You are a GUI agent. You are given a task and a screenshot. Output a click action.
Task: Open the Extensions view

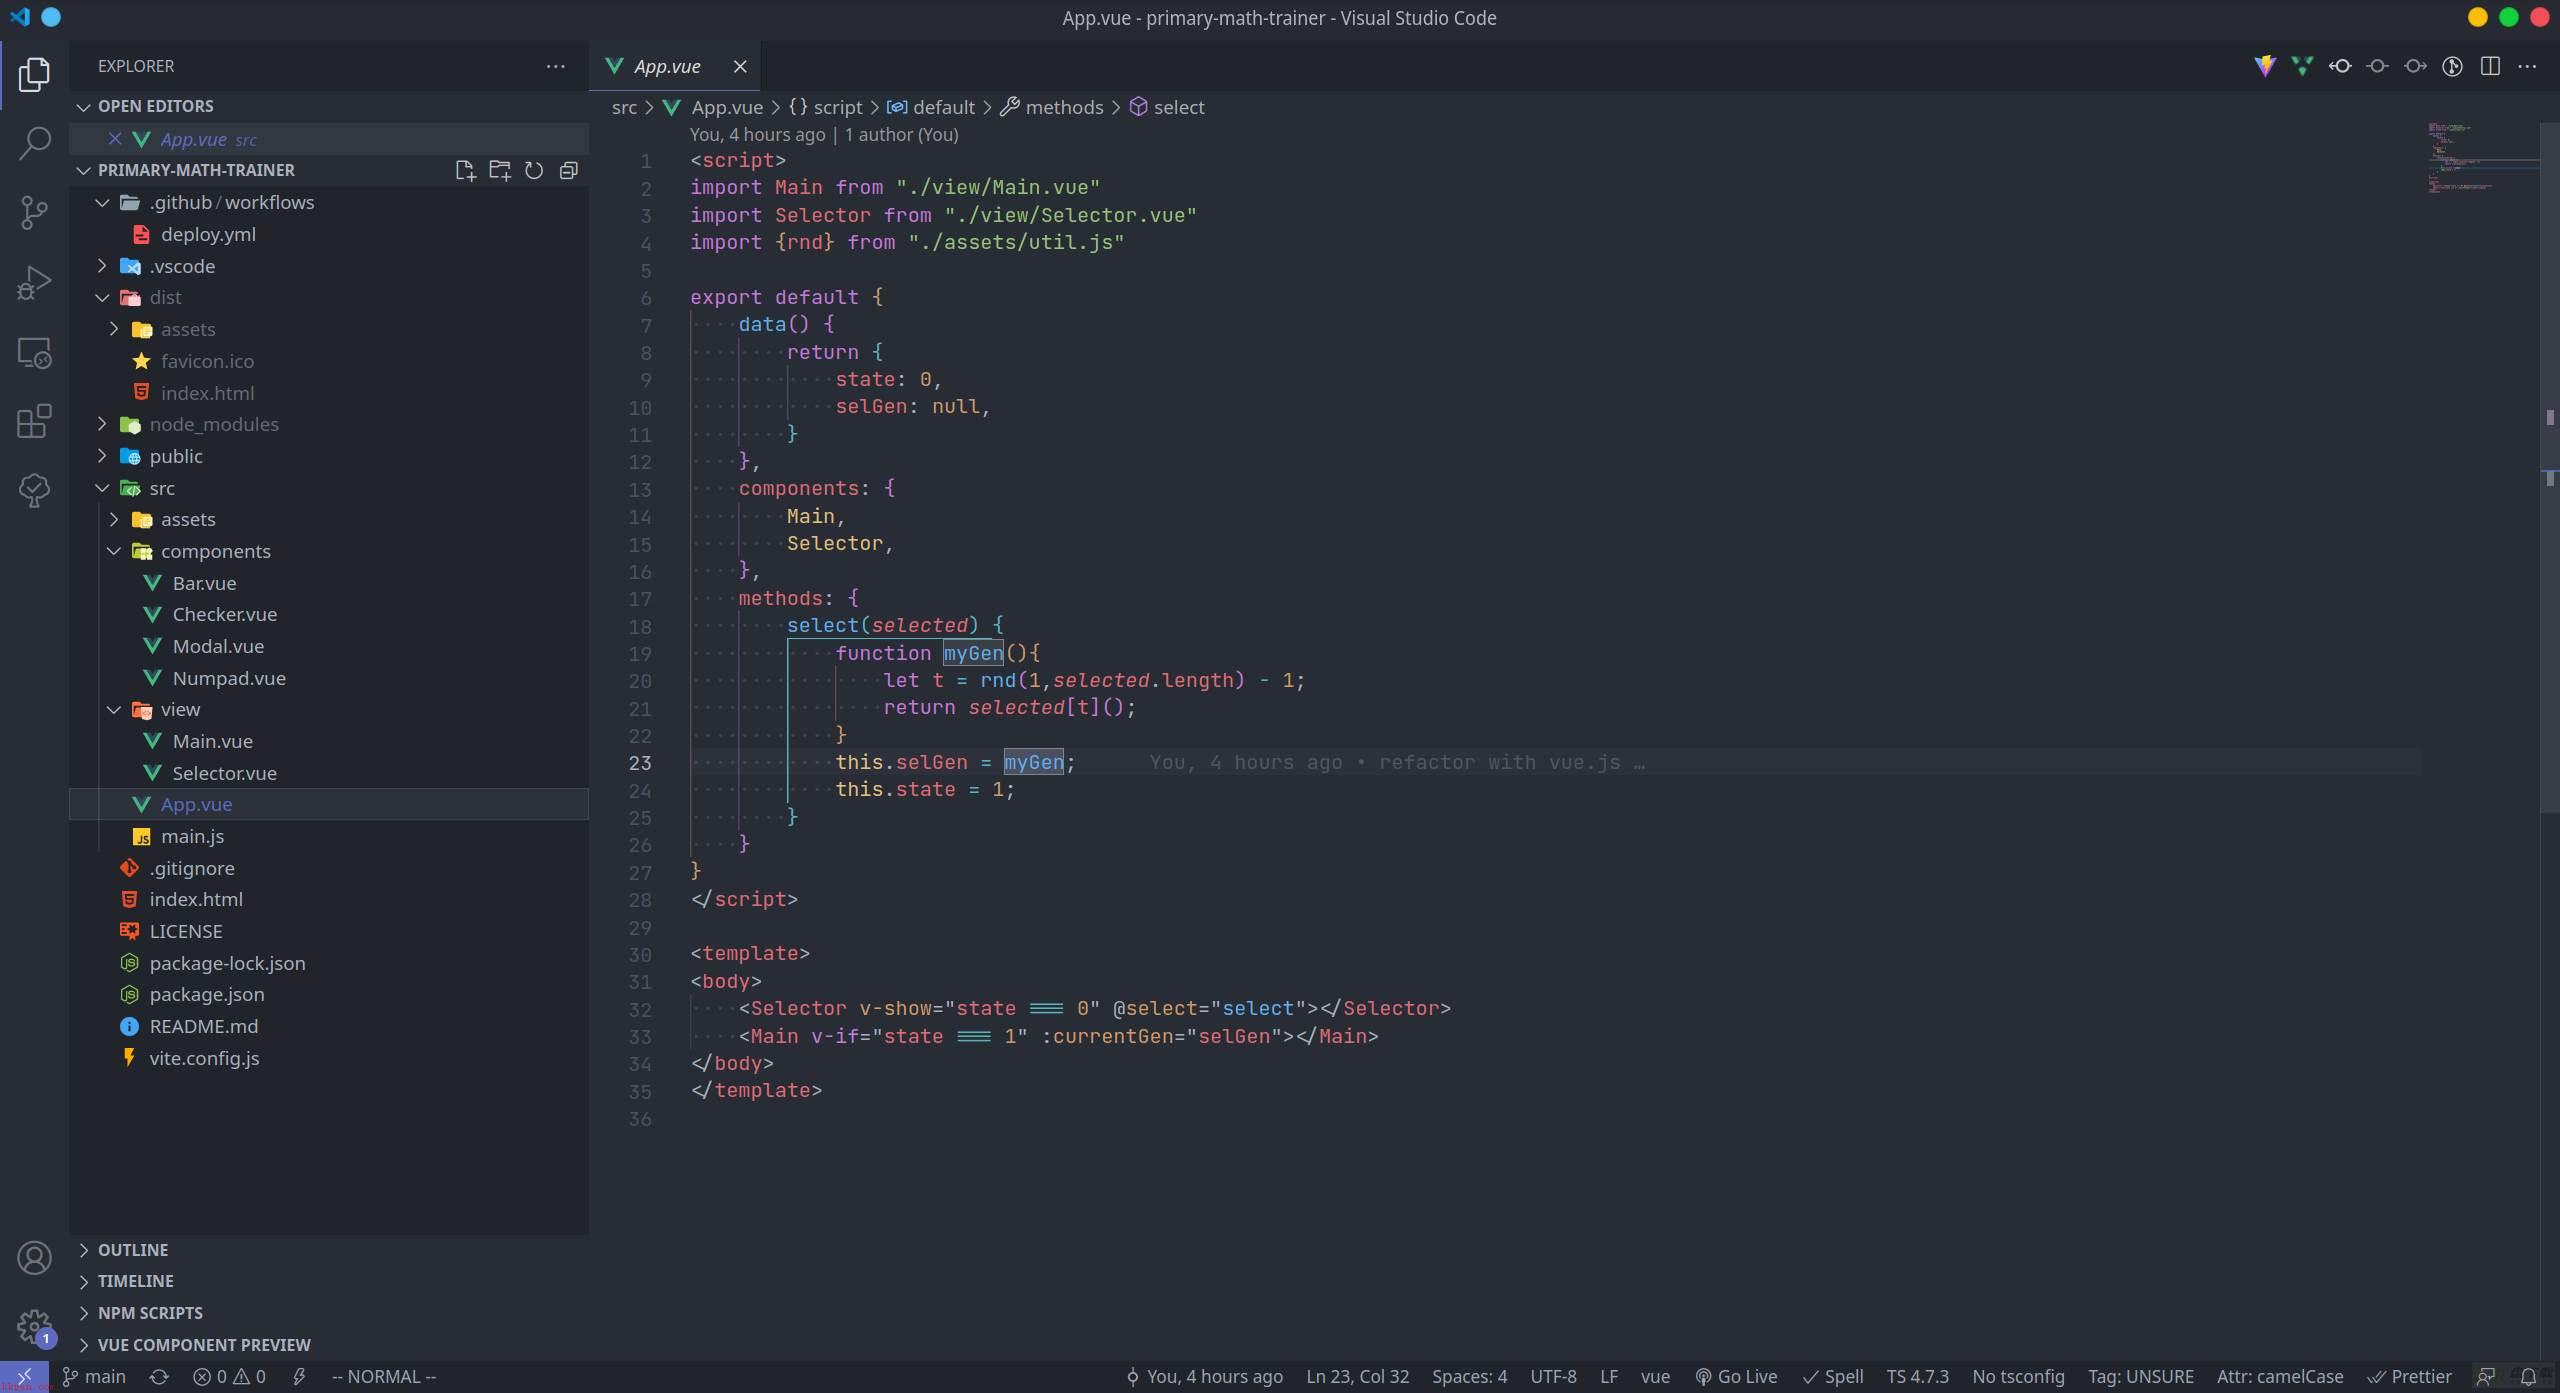34,421
